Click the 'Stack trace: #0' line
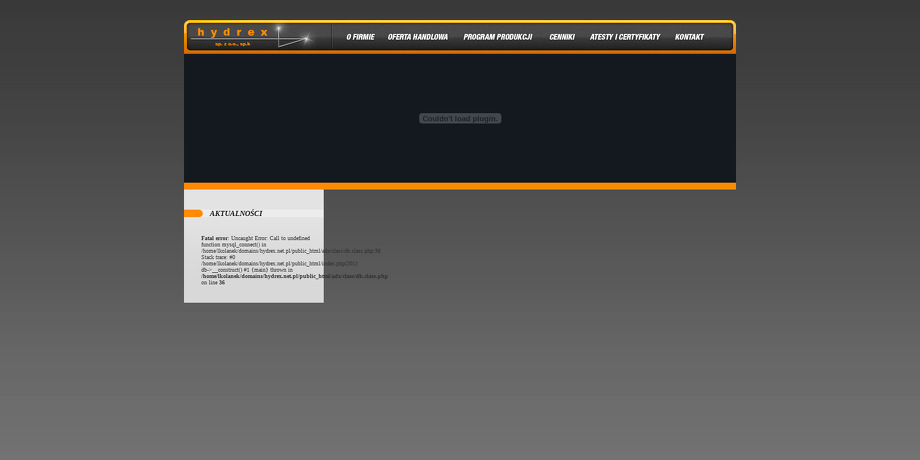The height and width of the screenshot is (460, 920). (x=218, y=257)
